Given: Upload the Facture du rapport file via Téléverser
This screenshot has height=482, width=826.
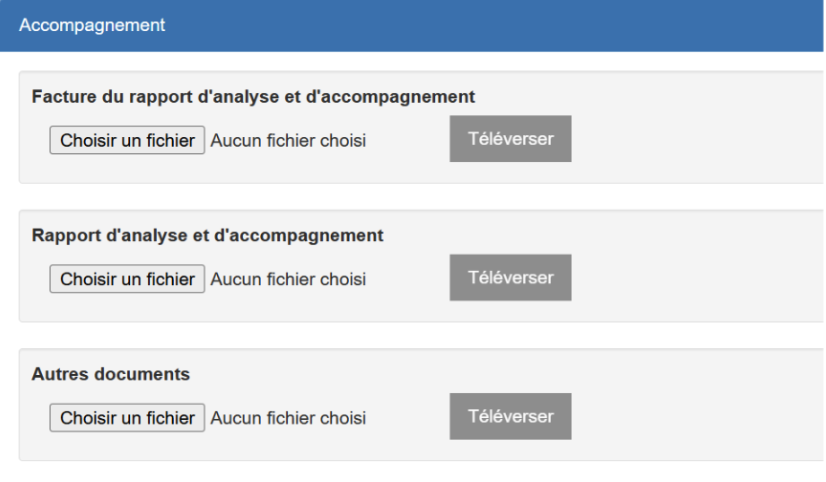Looking at the screenshot, I should [510, 139].
